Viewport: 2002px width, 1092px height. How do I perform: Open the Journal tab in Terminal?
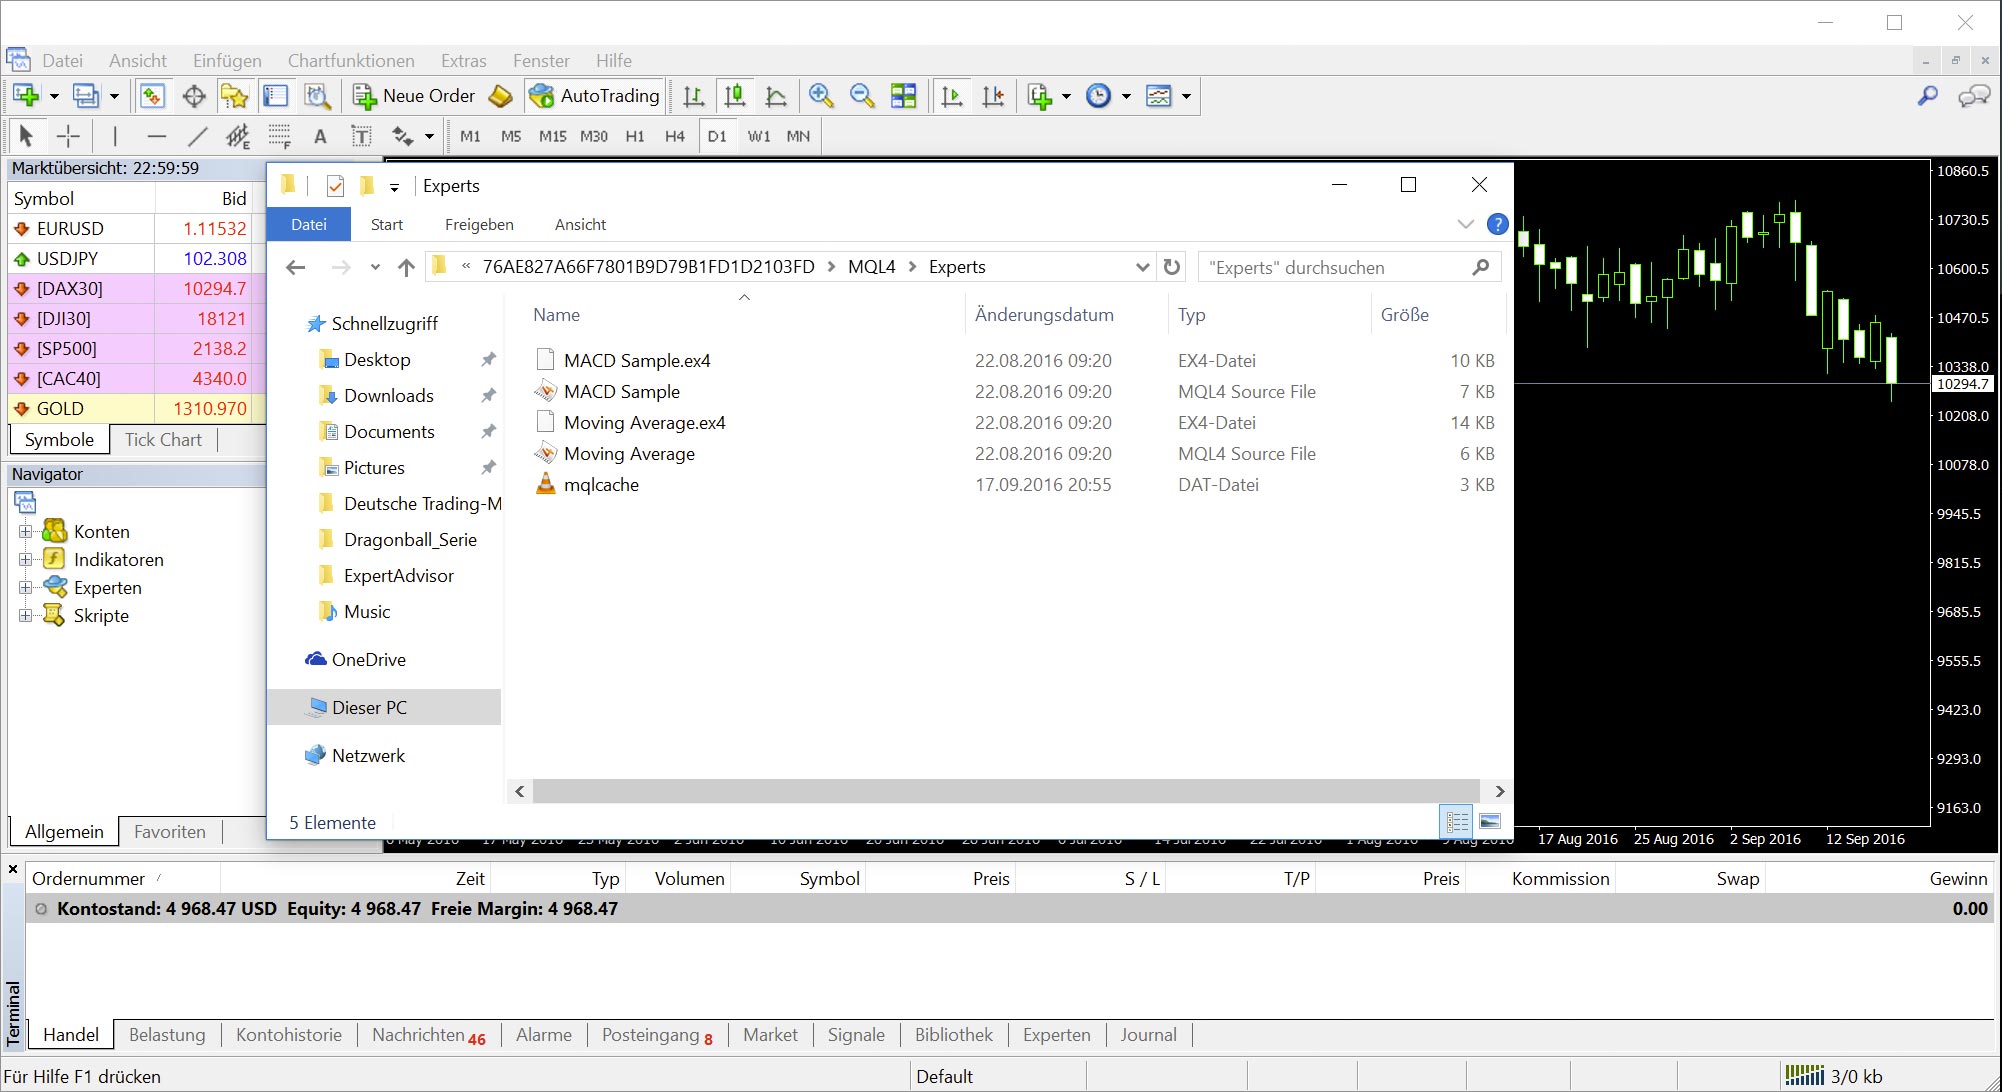(1148, 1035)
